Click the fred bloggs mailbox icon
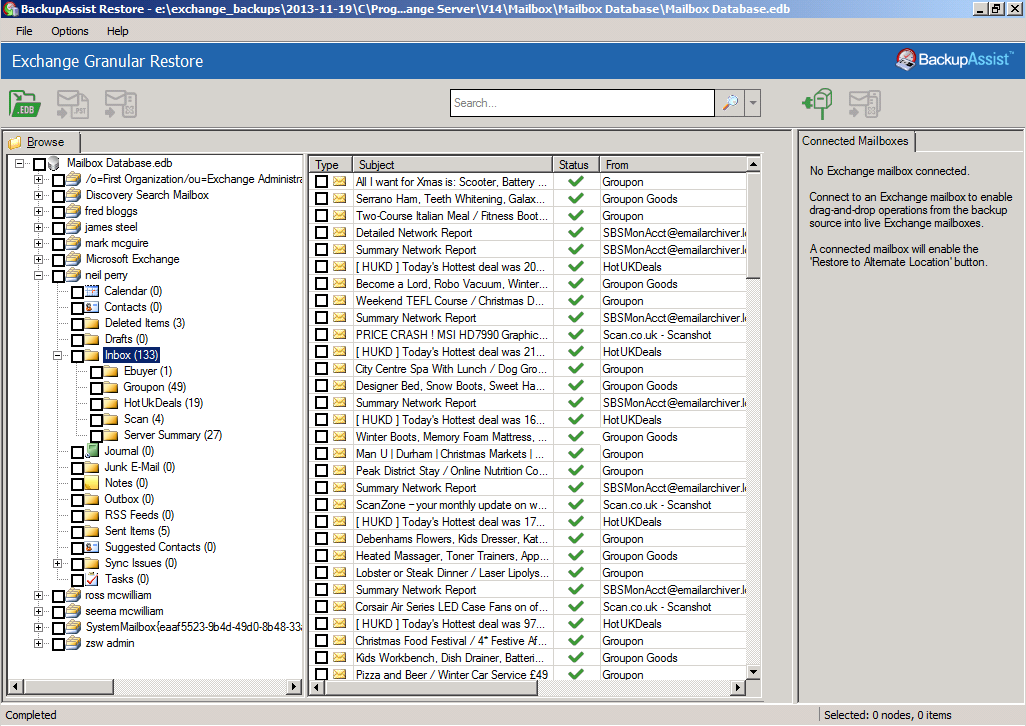Viewport: 1026px width, 726px height. point(73,211)
